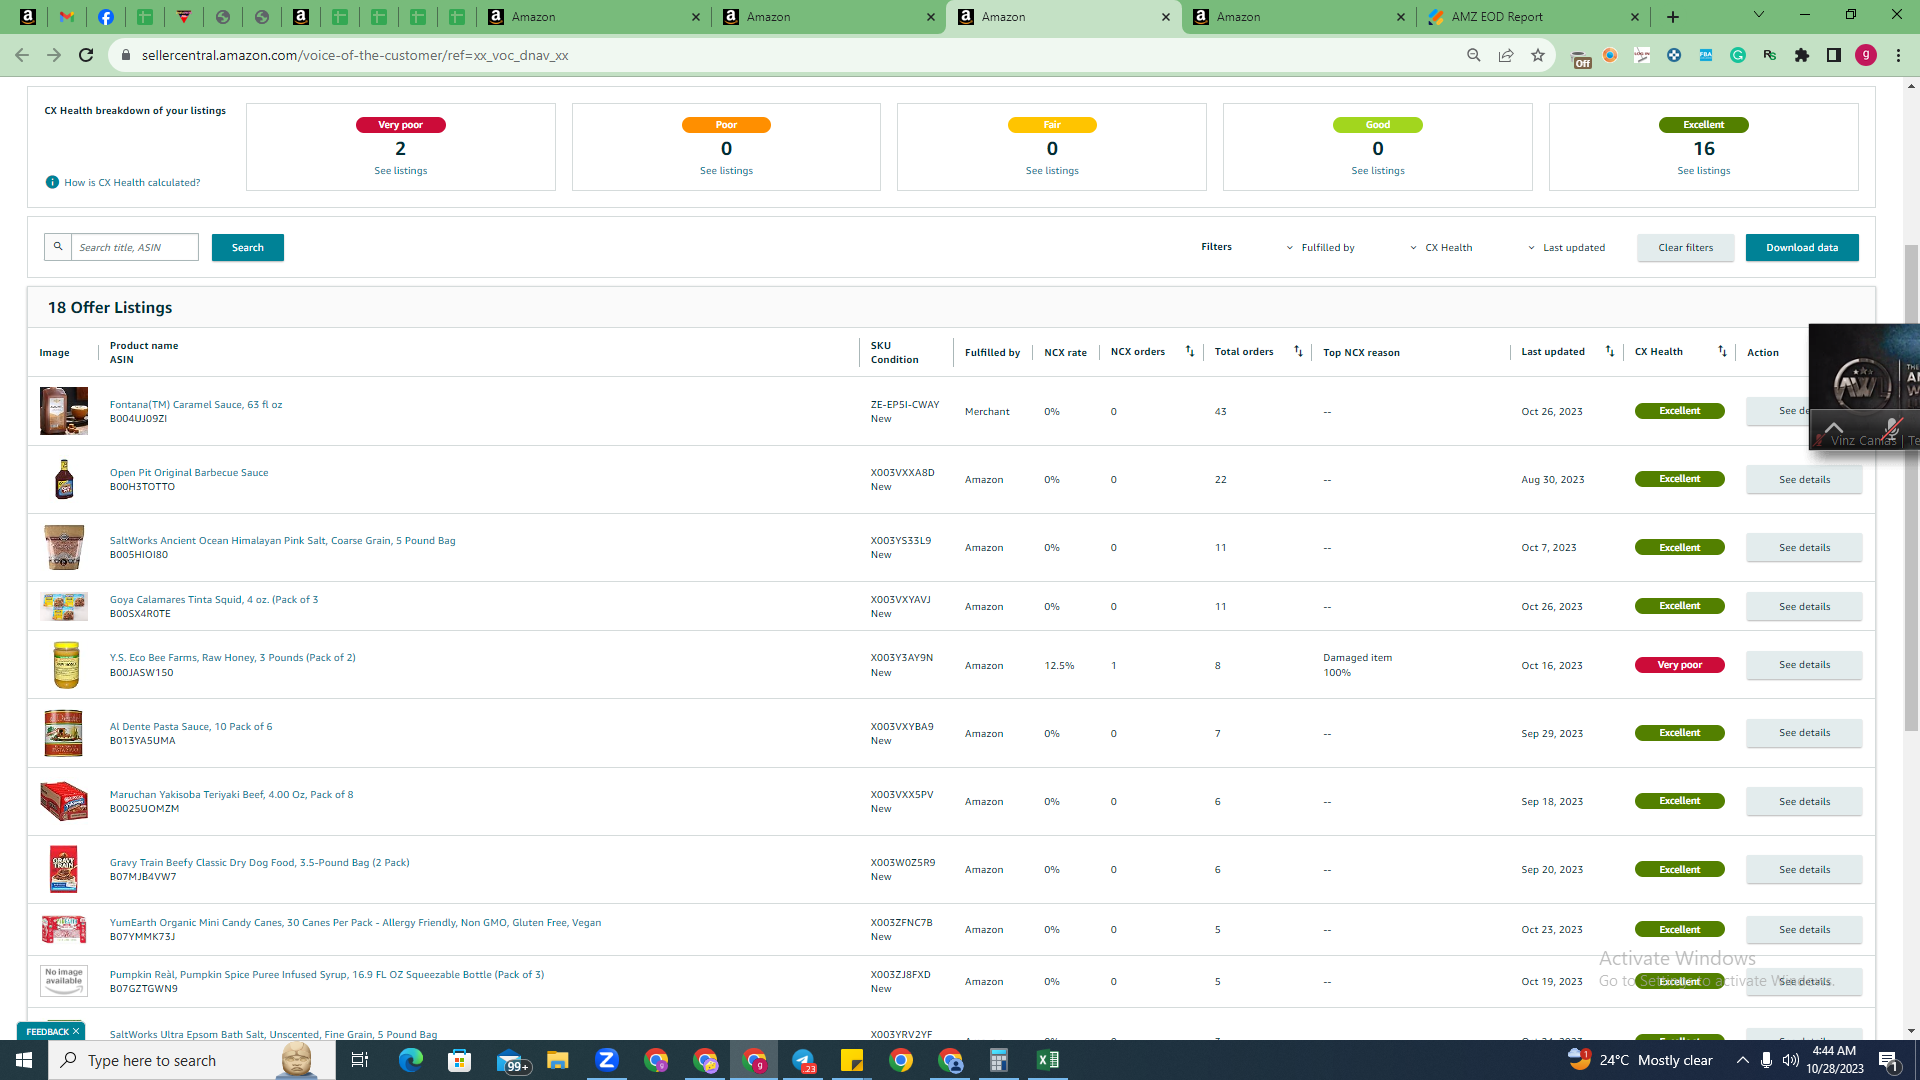Click the browser address bar URL
Image resolution: width=1920 pixels, height=1080 pixels.
(355, 55)
